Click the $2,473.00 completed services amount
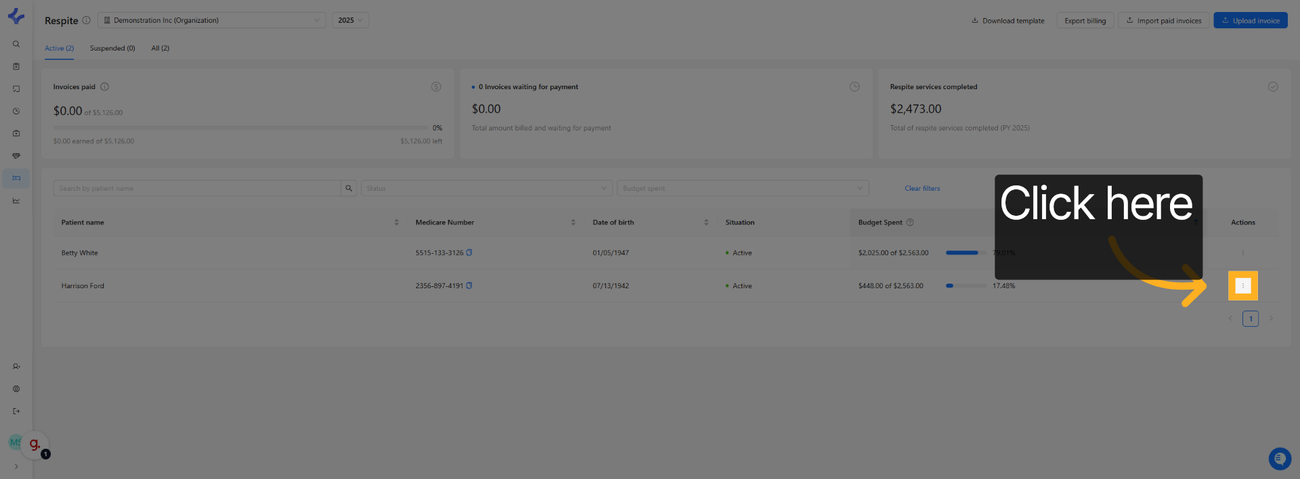The height and width of the screenshot is (479, 1300). (x=915, y=108)
